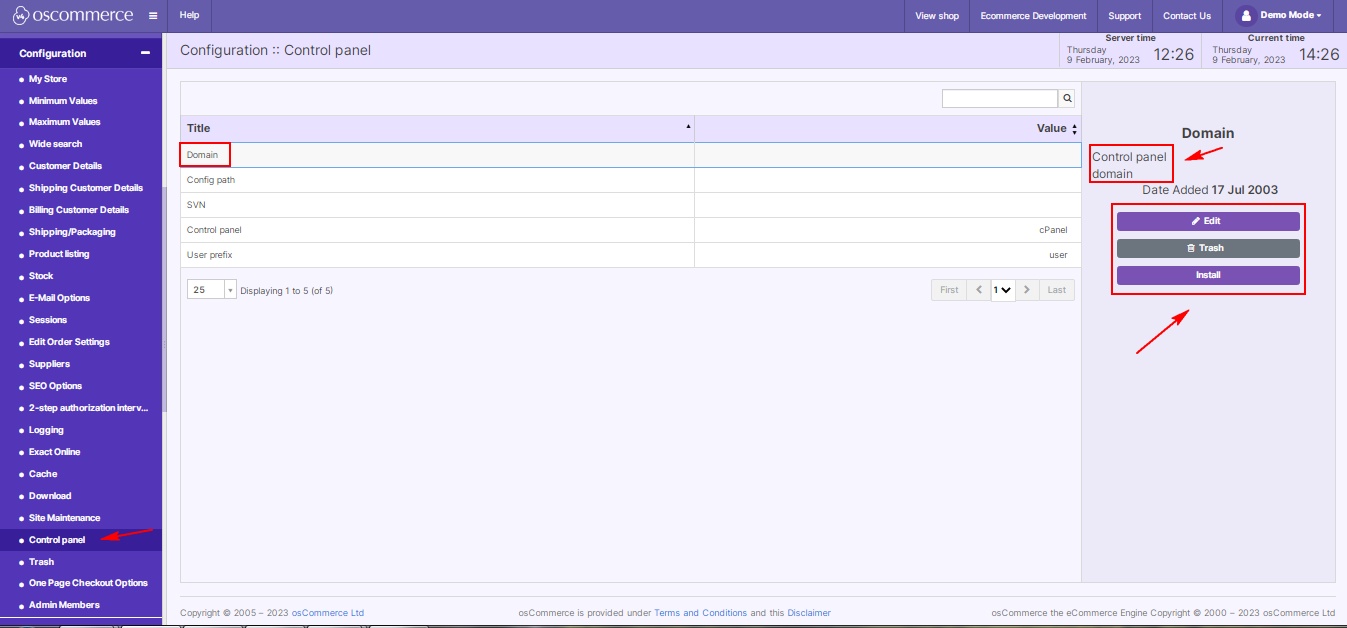Select the Config path table row
Image resolution: width=1347 pixels, height=628 pixels.
click(437, 180)
